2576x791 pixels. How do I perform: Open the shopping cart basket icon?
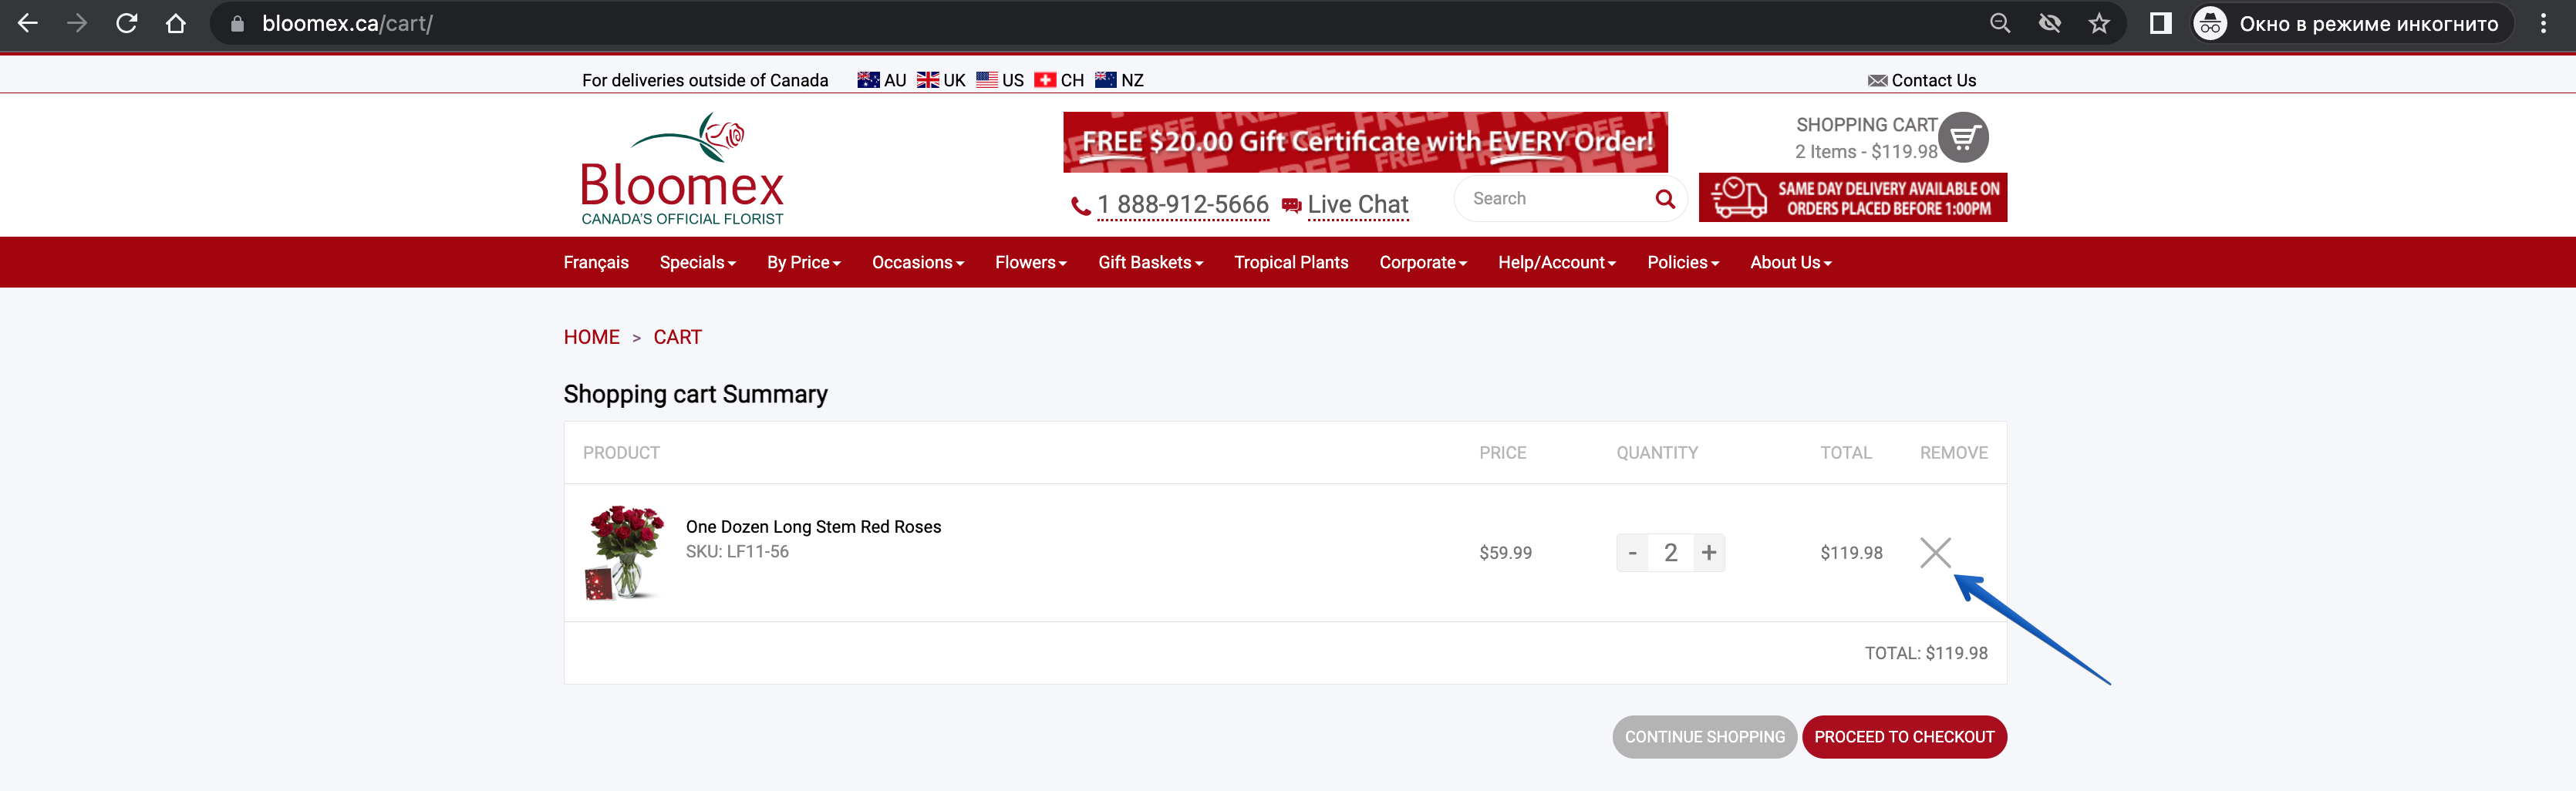tap(1963, 137)
